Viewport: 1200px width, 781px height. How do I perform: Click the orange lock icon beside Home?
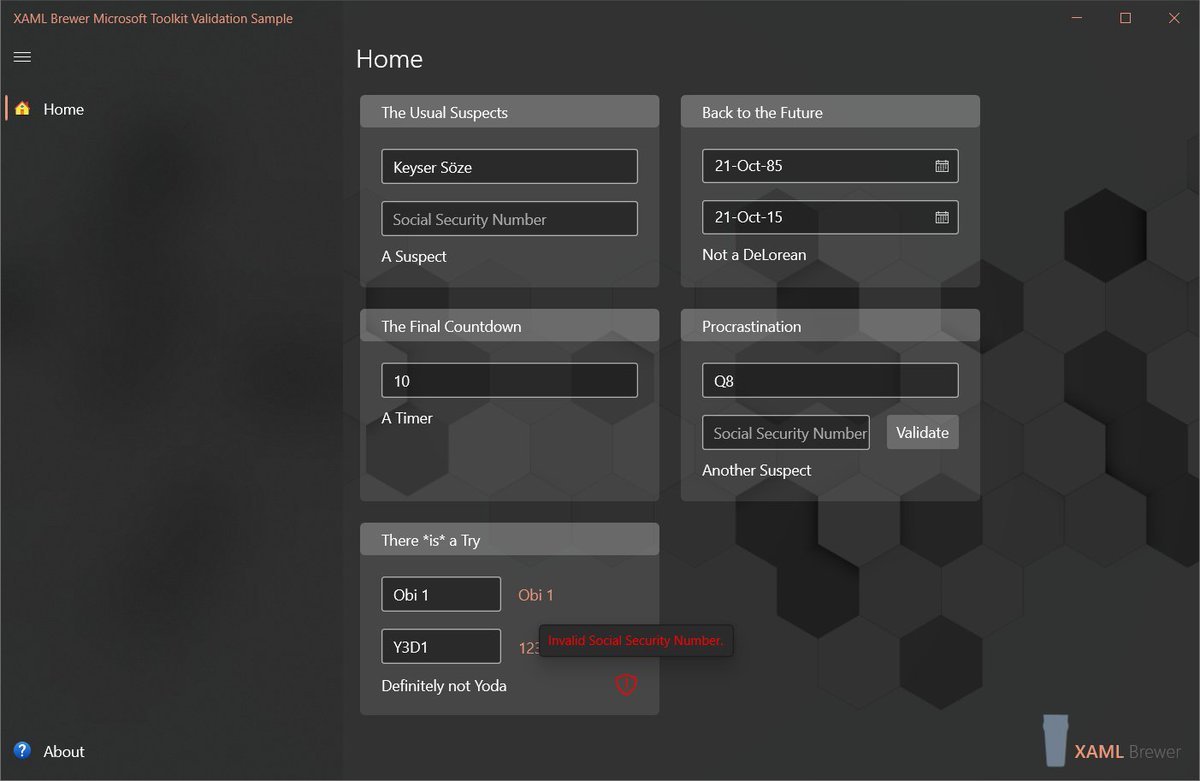pos(20,109)
